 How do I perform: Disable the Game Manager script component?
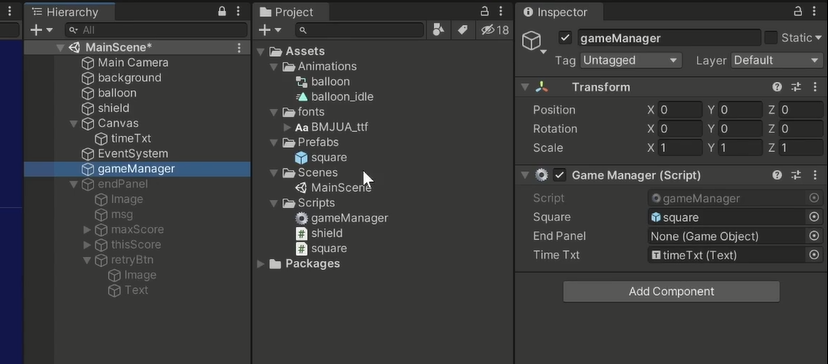pos(560,175)
